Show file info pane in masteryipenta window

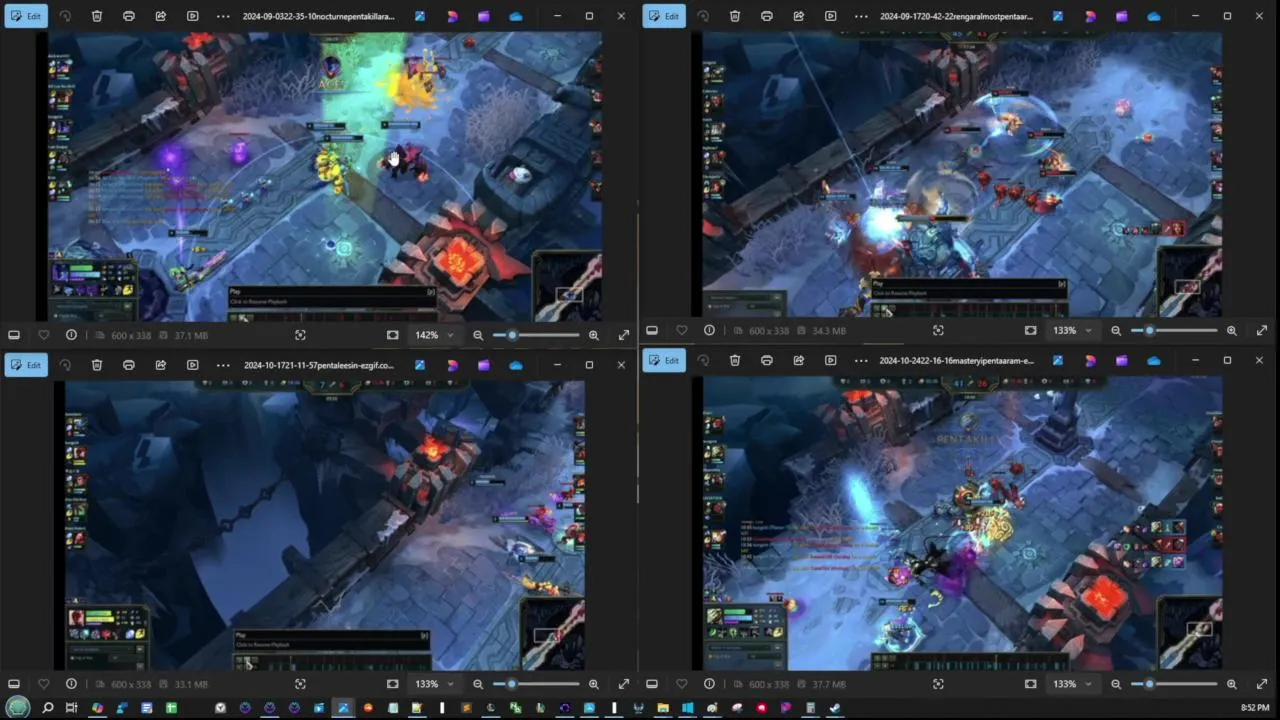[x=709, y=684]
